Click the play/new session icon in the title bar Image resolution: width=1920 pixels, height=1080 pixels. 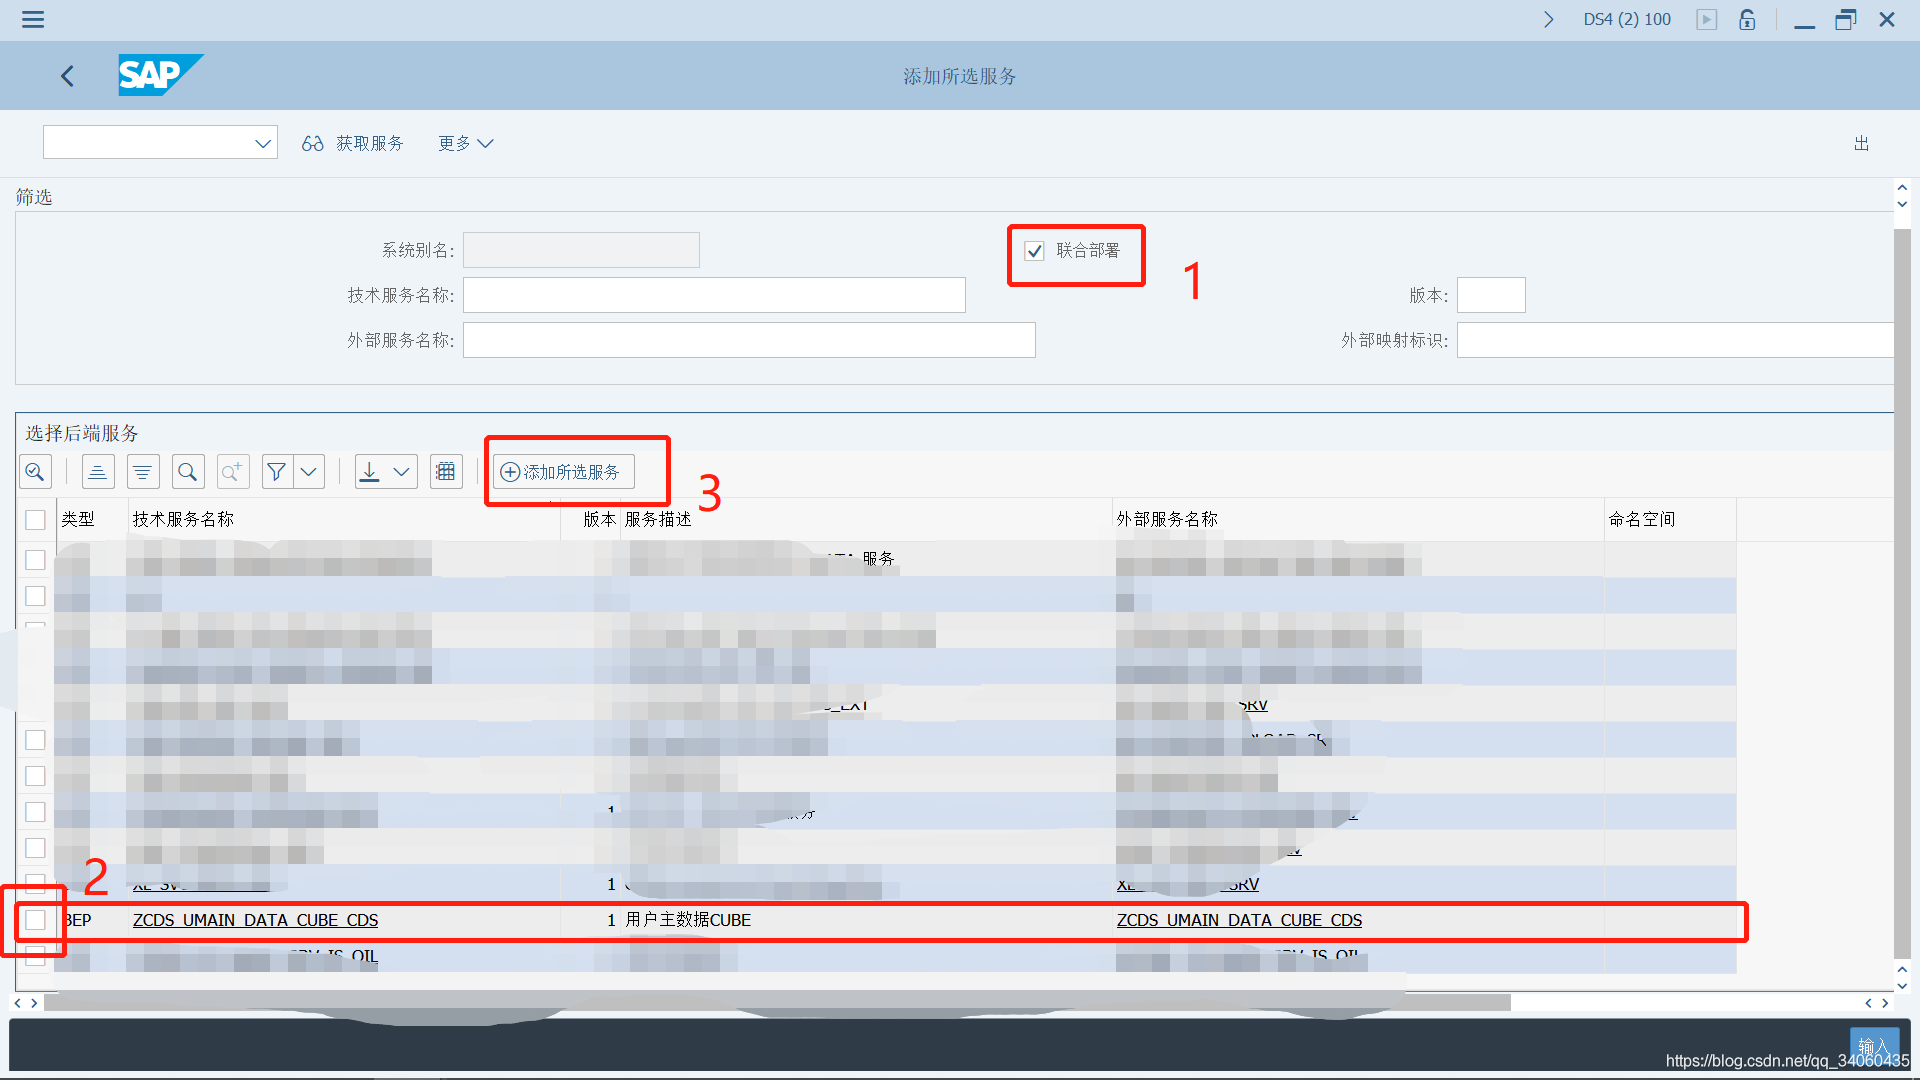1706,19
